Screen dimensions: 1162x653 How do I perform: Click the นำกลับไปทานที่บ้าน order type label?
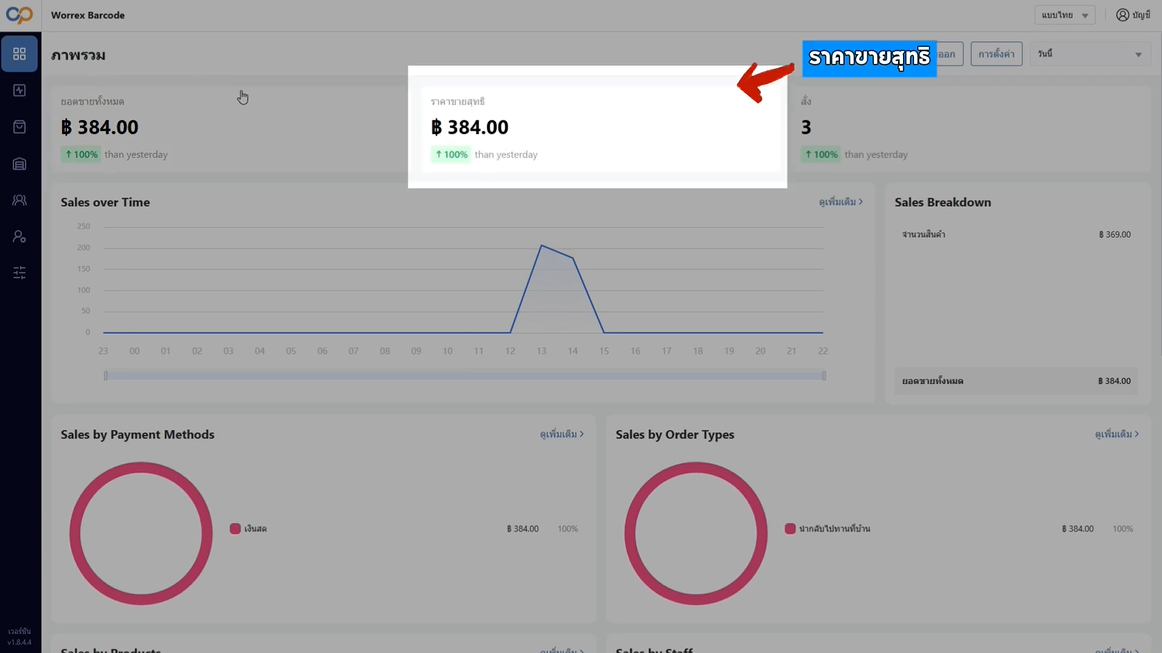pos(834,528)
